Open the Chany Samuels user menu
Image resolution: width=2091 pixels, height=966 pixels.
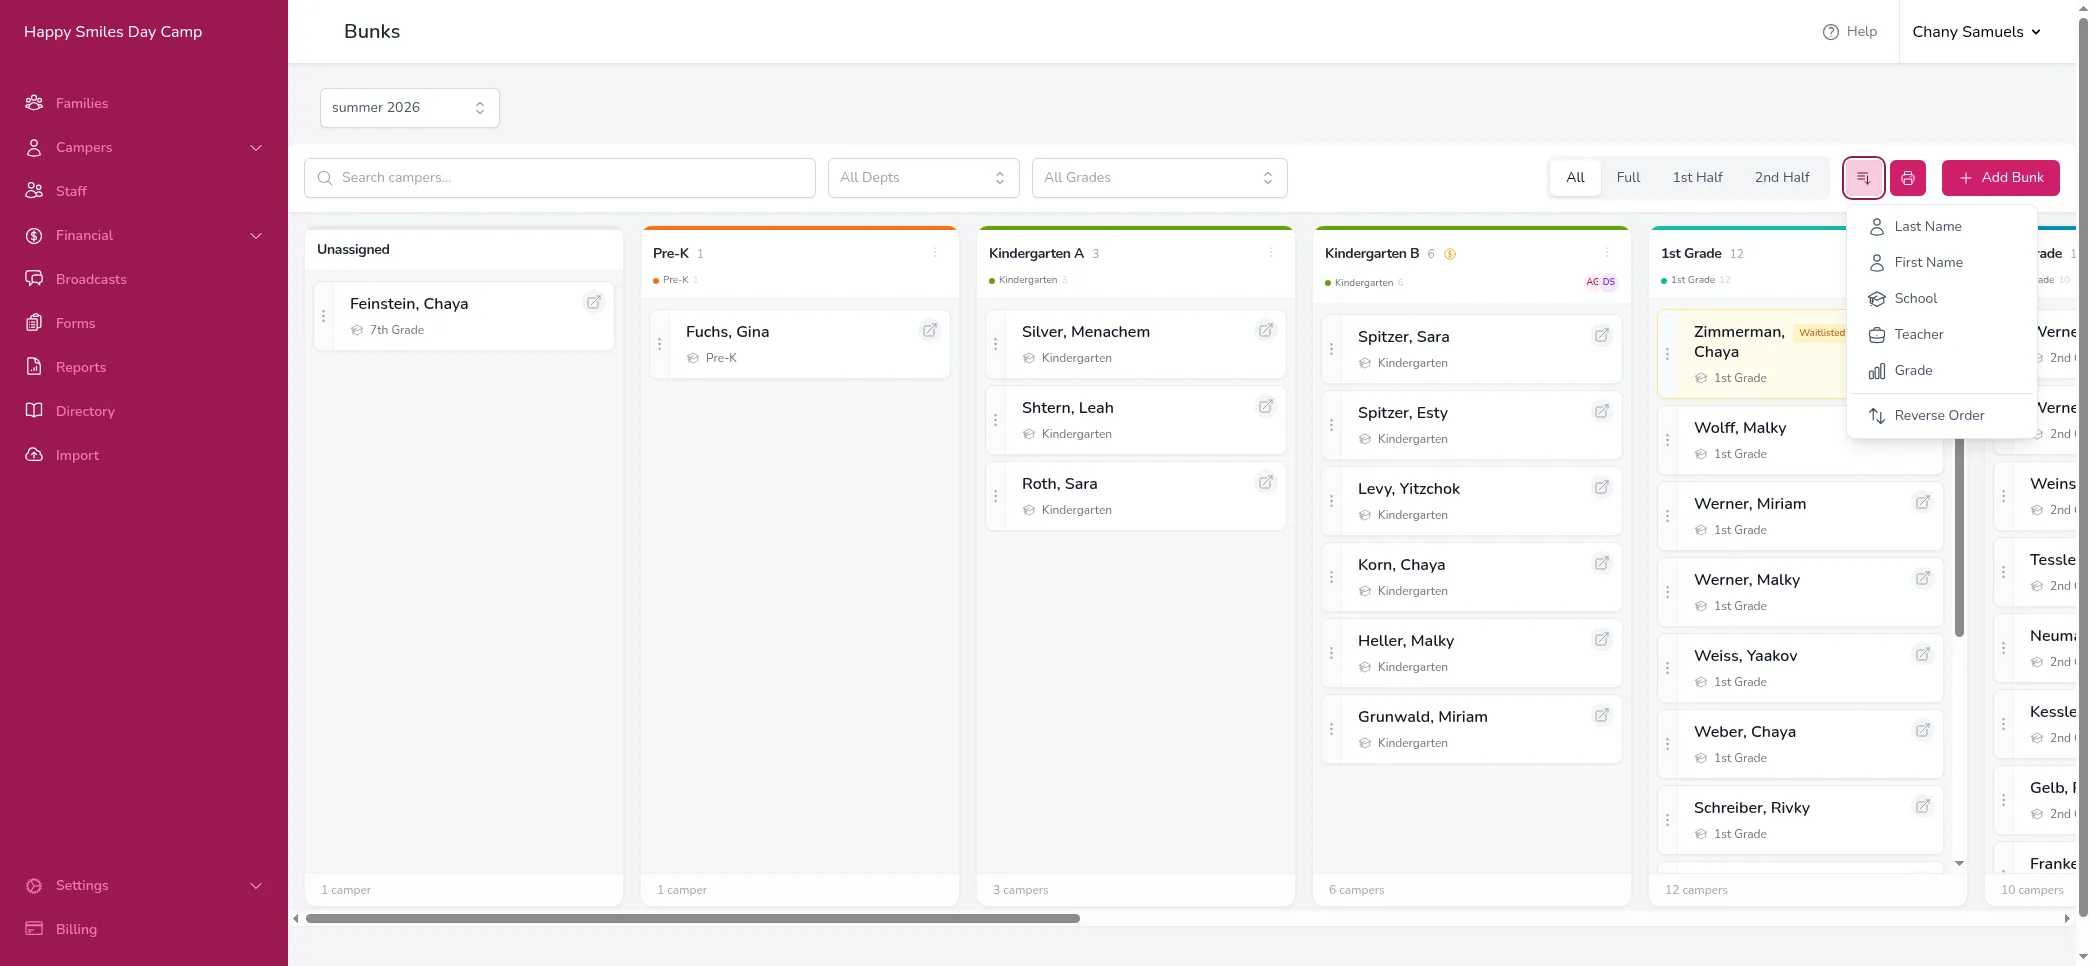(x=1977, y=32)
